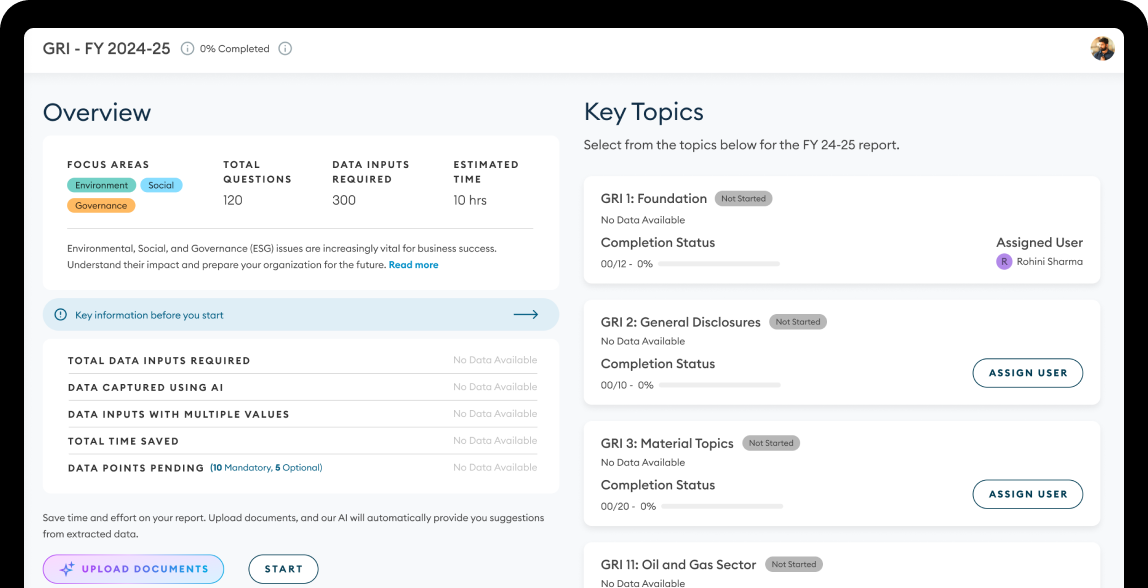The height and width of the screenshot is (588, 1148).
Task: Click Rohini Sharma's avatar icon
Action: click(1004, 262)
